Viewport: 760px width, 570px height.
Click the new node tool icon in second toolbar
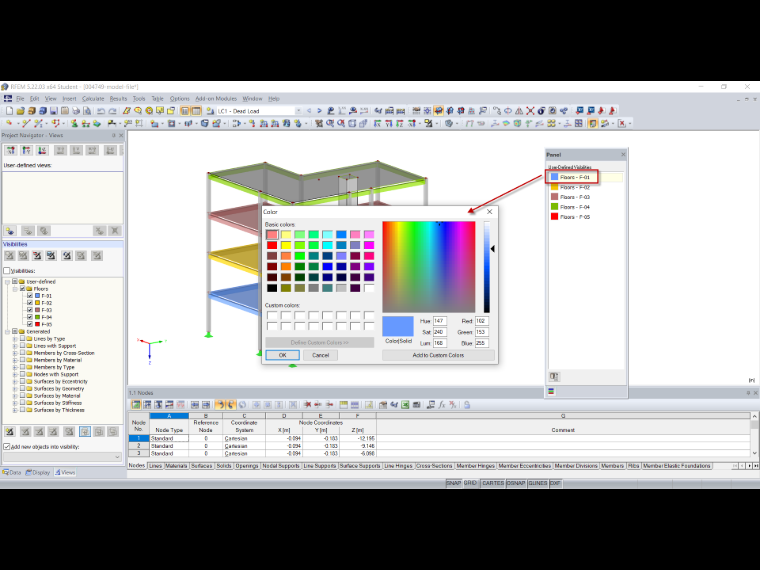[9, 124]
